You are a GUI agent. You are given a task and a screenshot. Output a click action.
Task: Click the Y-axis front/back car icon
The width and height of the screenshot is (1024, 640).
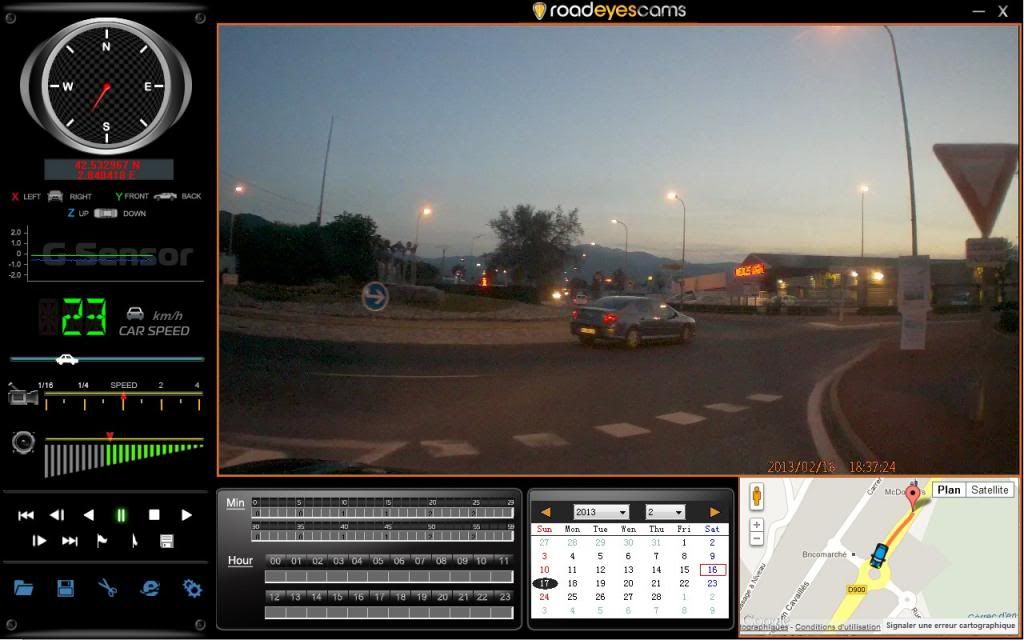pos(165,196)
